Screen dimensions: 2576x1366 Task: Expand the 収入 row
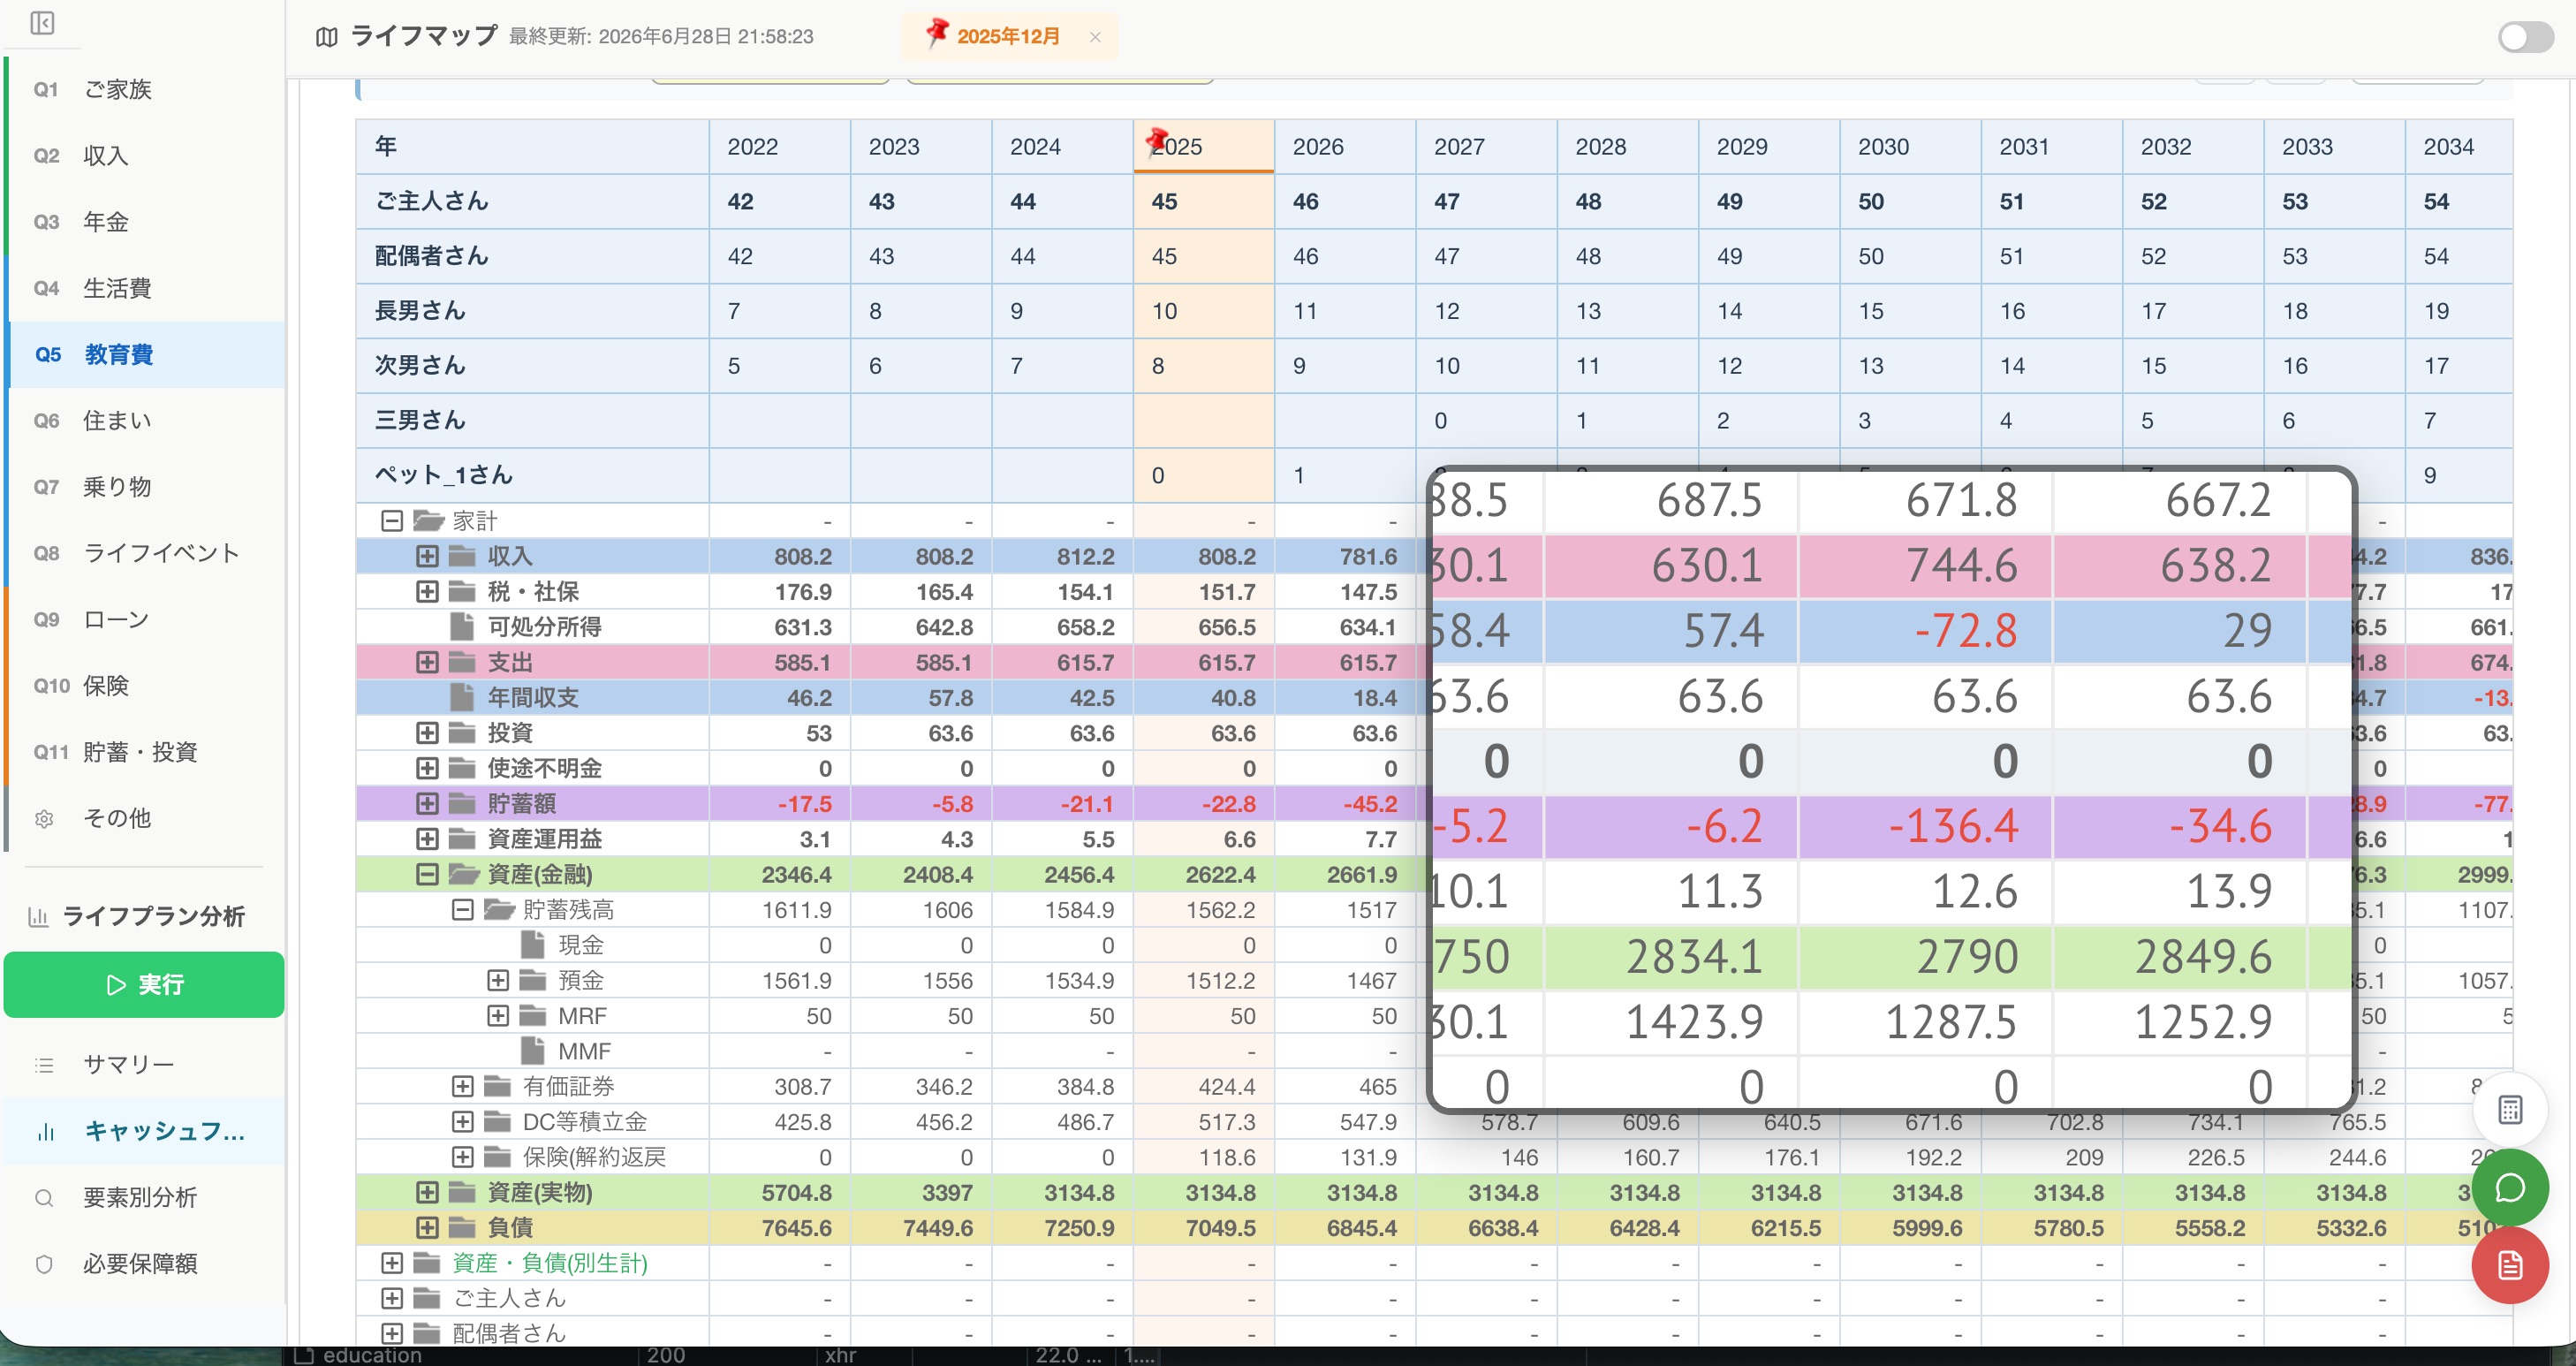pyautogui.click(x=427, y=556)
